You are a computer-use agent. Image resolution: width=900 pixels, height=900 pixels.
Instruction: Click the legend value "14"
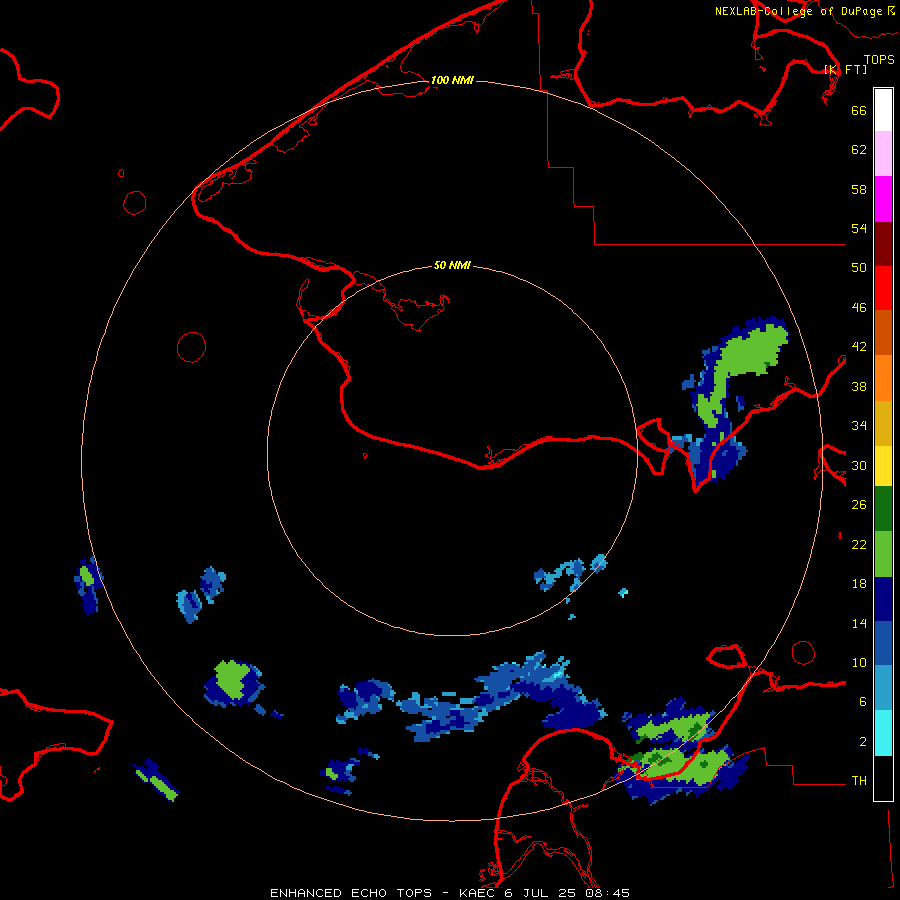point(859,623)
